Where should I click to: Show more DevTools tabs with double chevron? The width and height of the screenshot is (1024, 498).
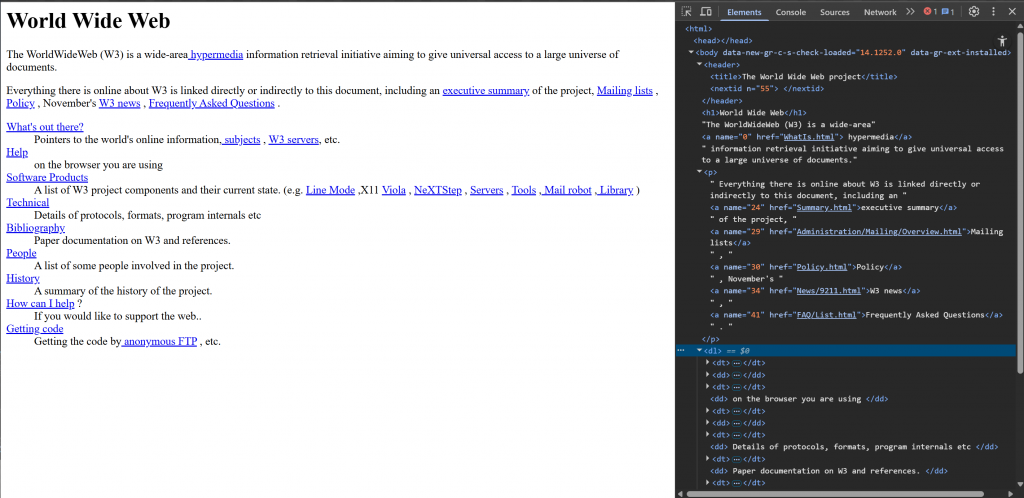click(910, 12)
